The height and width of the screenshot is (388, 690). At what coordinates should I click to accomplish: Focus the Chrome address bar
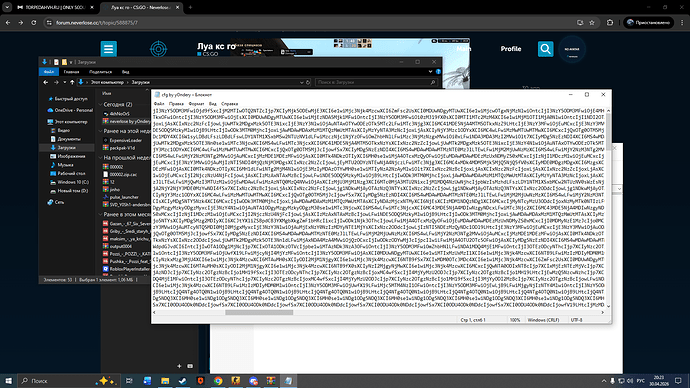click(x=308, y=22)
